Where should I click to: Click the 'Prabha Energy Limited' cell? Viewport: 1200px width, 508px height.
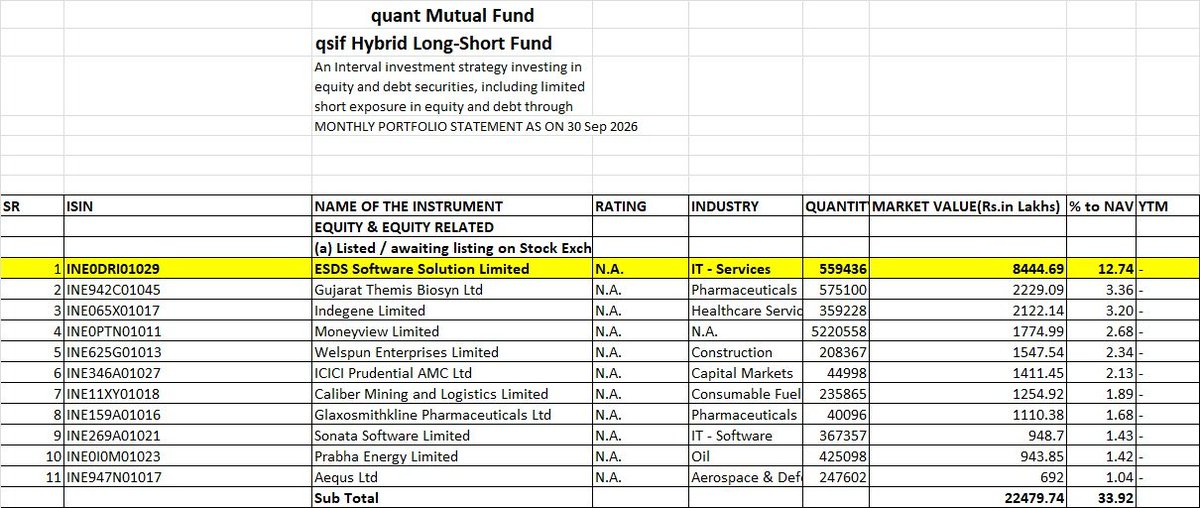click(452, 456)
